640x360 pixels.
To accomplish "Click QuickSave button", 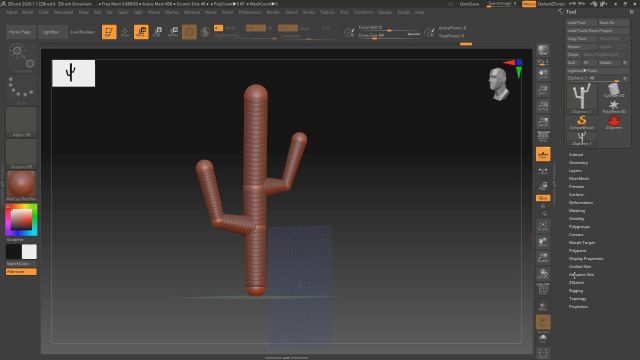I will [x=469, y=4].
